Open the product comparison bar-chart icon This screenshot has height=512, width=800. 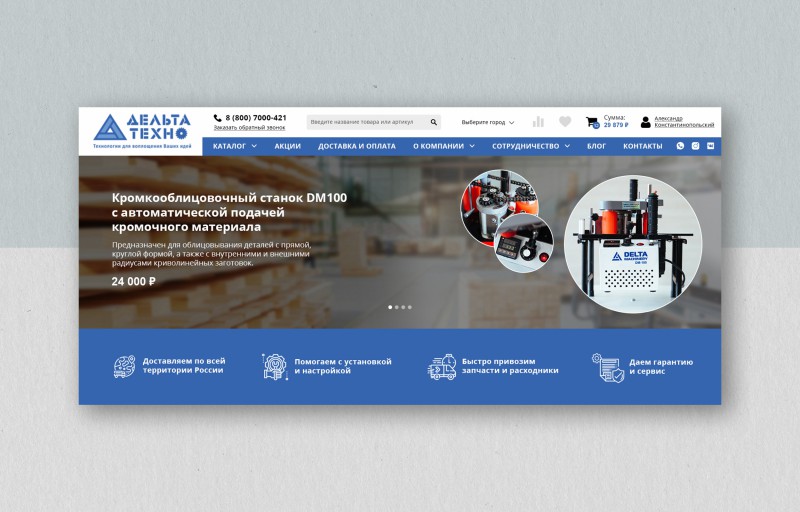[x=538, y=121]
